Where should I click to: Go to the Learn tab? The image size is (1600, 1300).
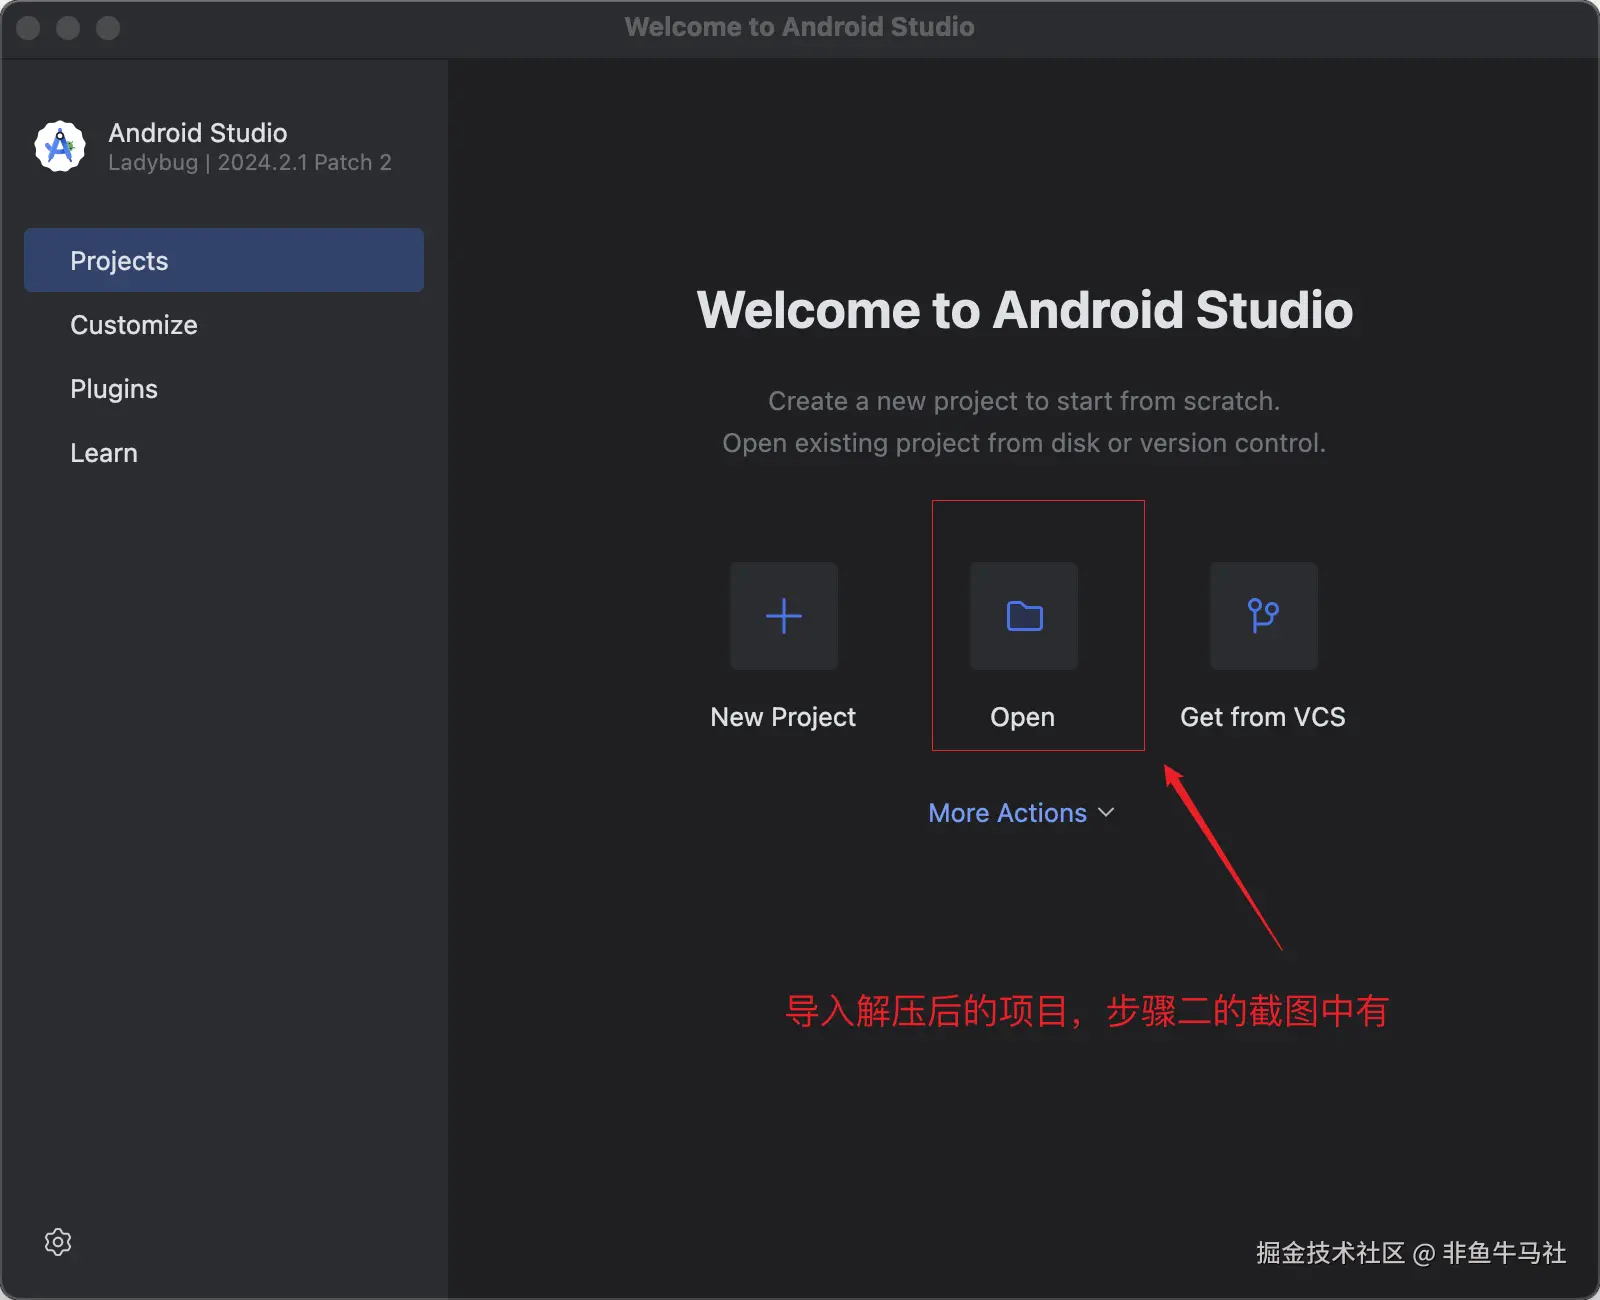[x=224, y=453]
